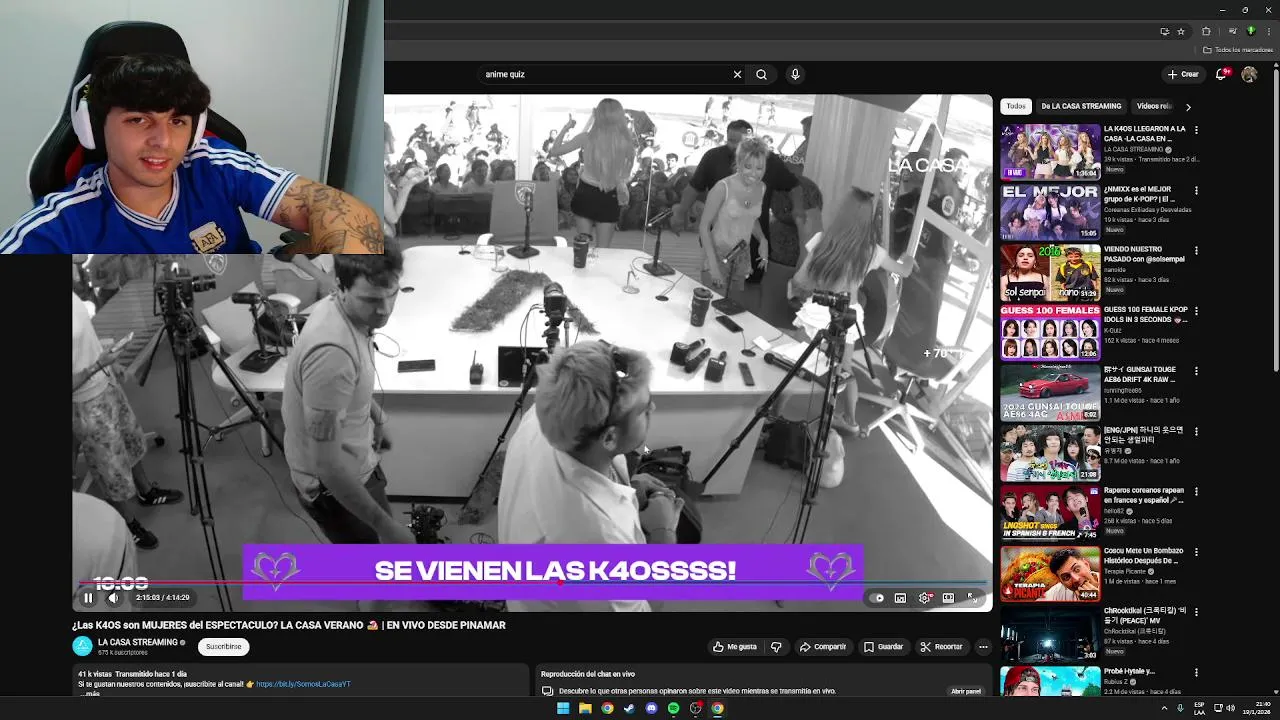Open GUESS 100 FEMALE KPOP IDOLS video
This screenshot has height=720, width=1280.
[1050, 332]
